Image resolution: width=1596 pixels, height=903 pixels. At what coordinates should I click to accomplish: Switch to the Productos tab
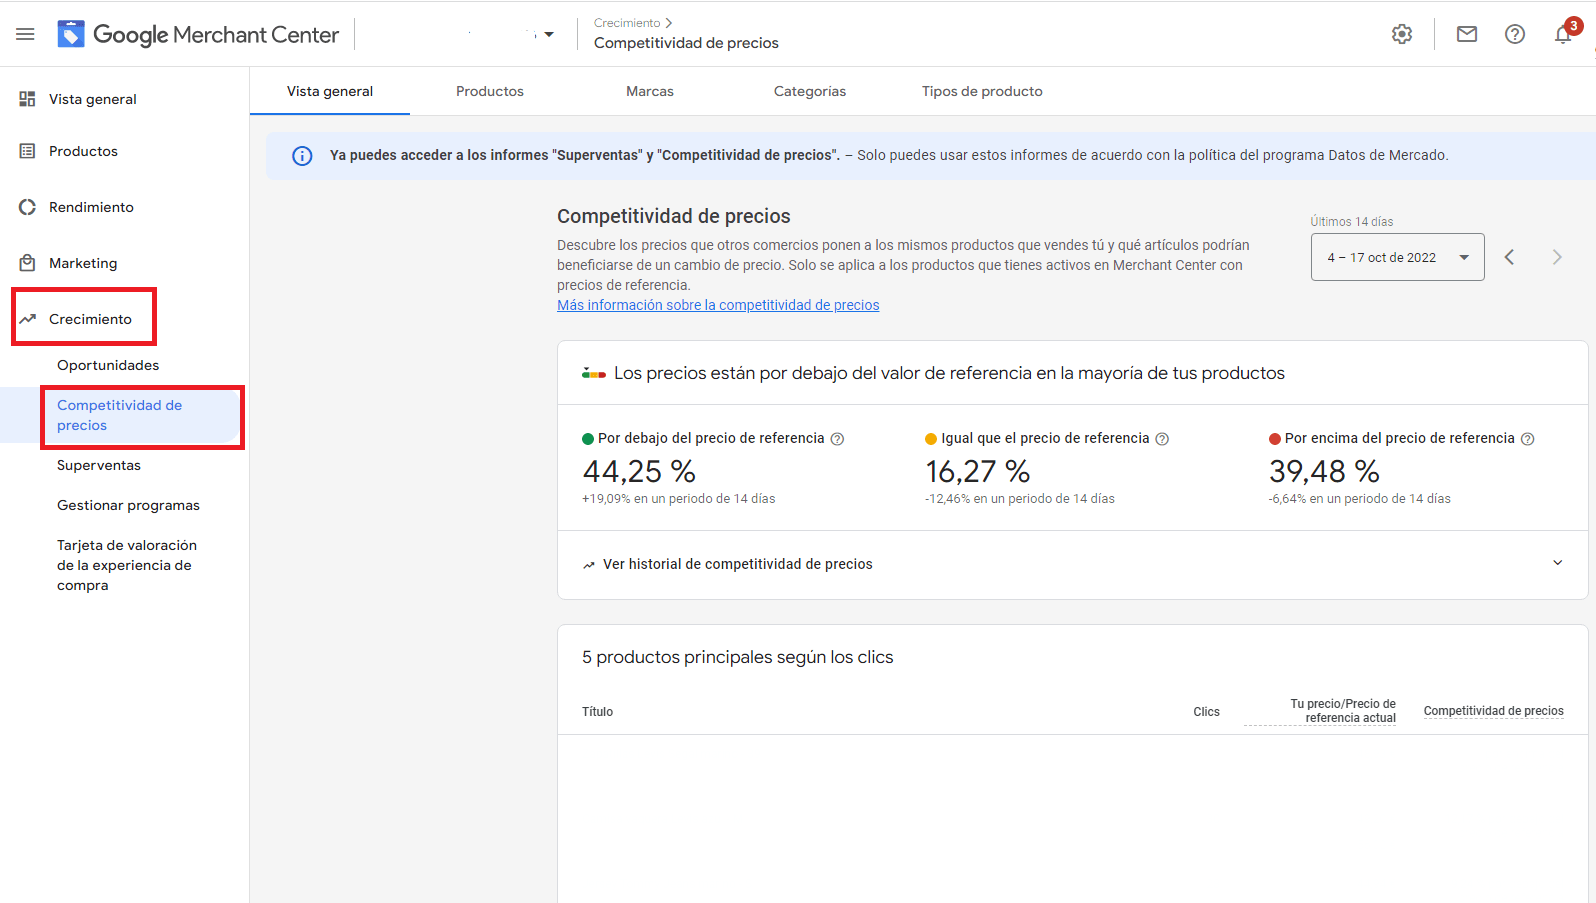point(489,91)
